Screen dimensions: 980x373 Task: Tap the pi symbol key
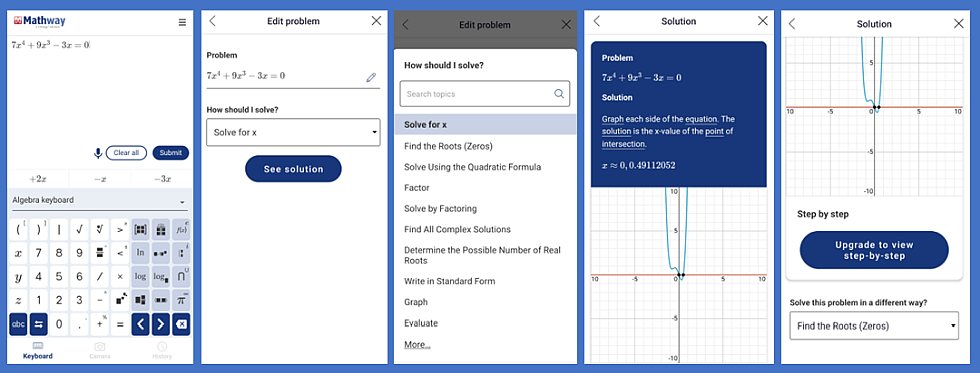click(x=181, y=301)
